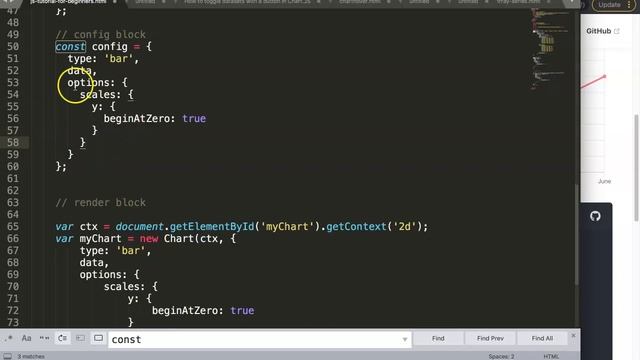Click the closing '};' on line 60
640x360 pixels.
click(x=61, y=167)
